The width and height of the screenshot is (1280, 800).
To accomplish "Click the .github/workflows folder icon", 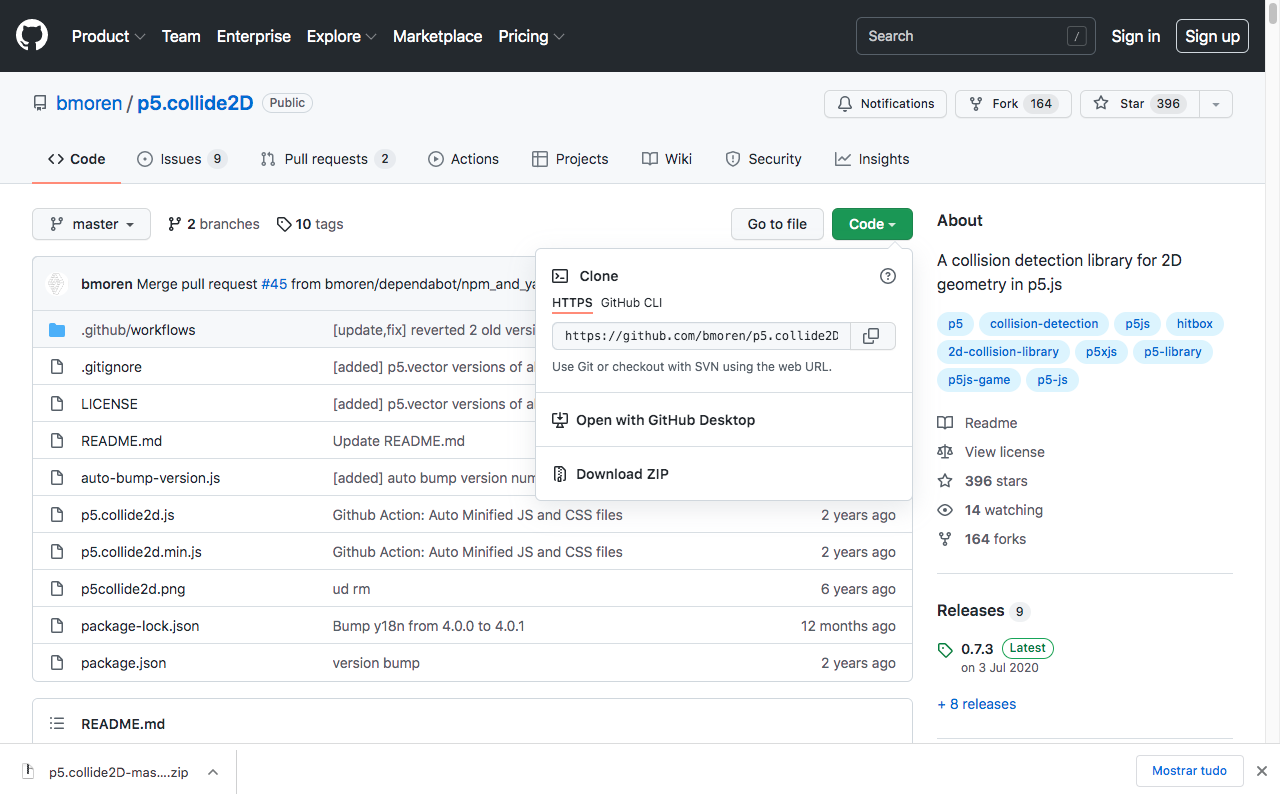I will [x=57, y=330].
